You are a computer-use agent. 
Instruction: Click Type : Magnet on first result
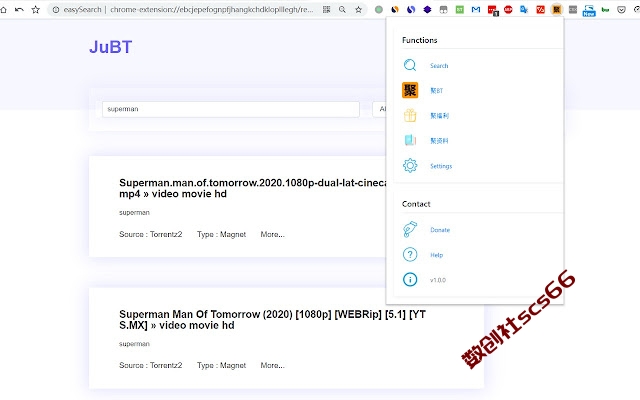pos(221,234)
